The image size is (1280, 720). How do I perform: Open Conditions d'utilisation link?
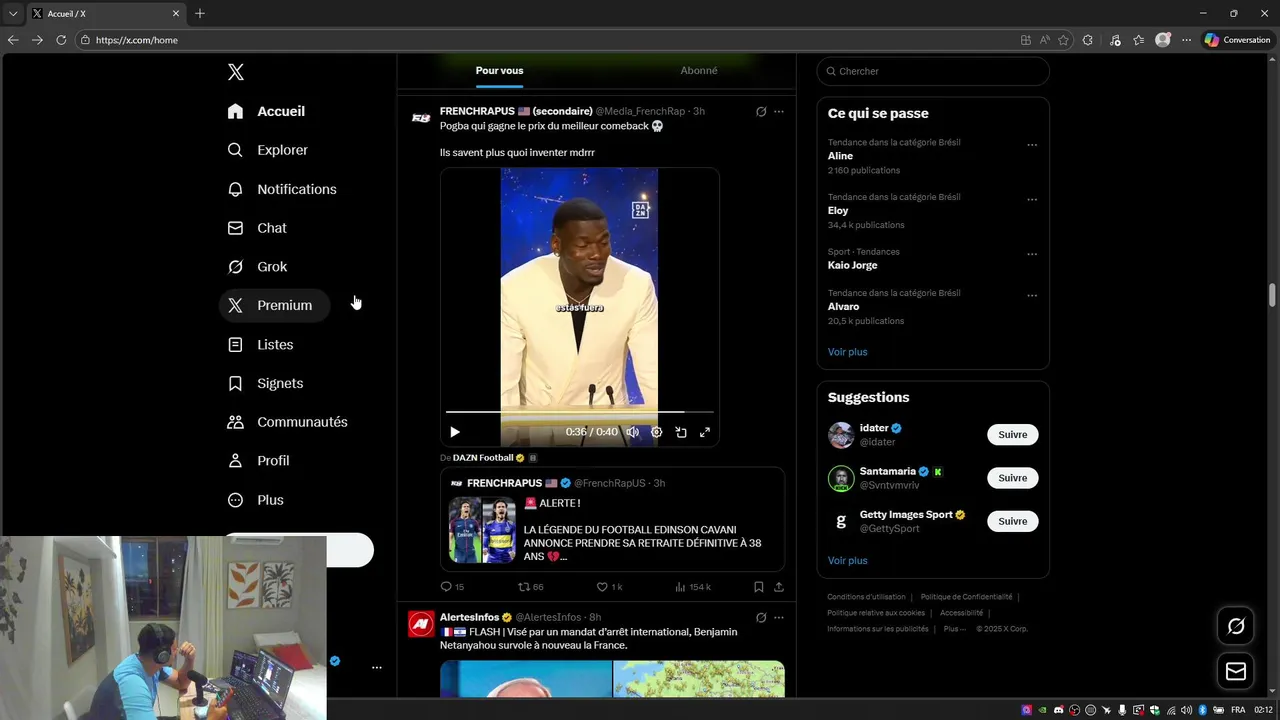[866, 597]
